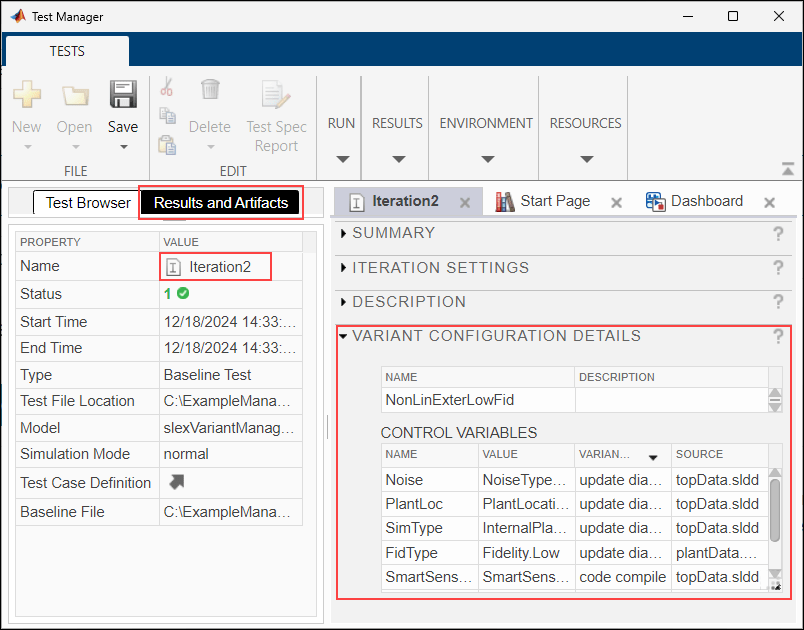This screenshot has width=804, height=630.
Task: Select the Results and Artifacts tab
Action: pyautogui.click(x=221, y=203)
